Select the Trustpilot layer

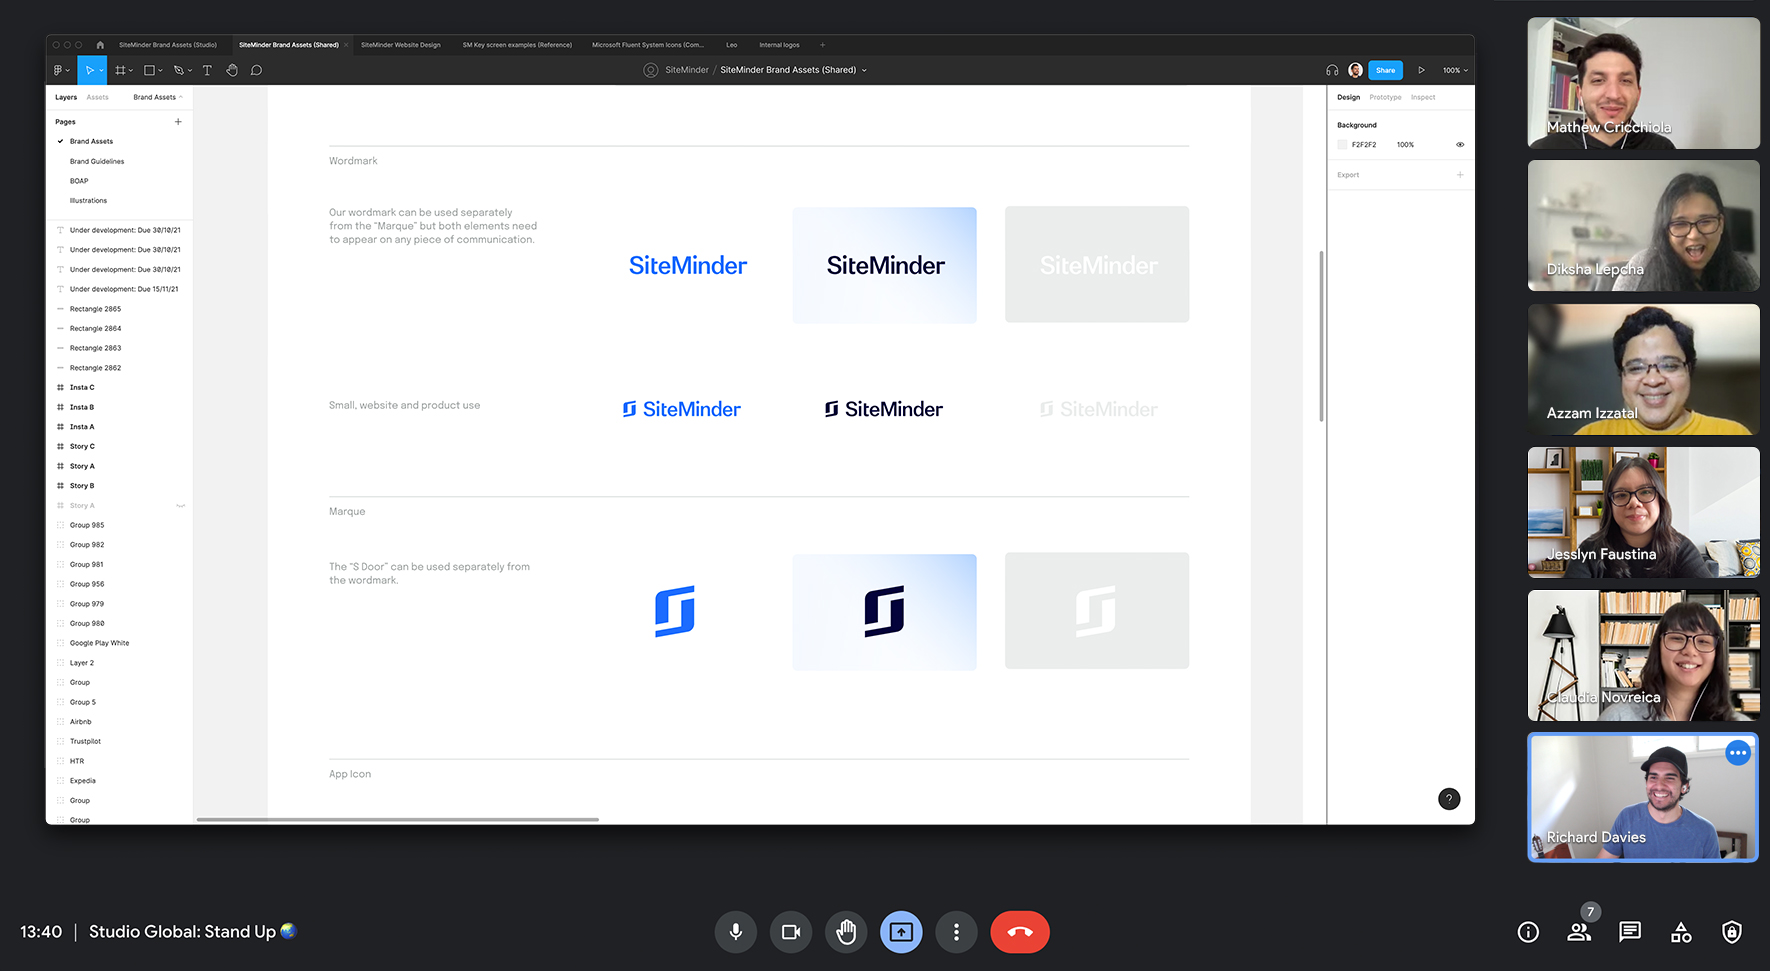(x=85, y=742)
